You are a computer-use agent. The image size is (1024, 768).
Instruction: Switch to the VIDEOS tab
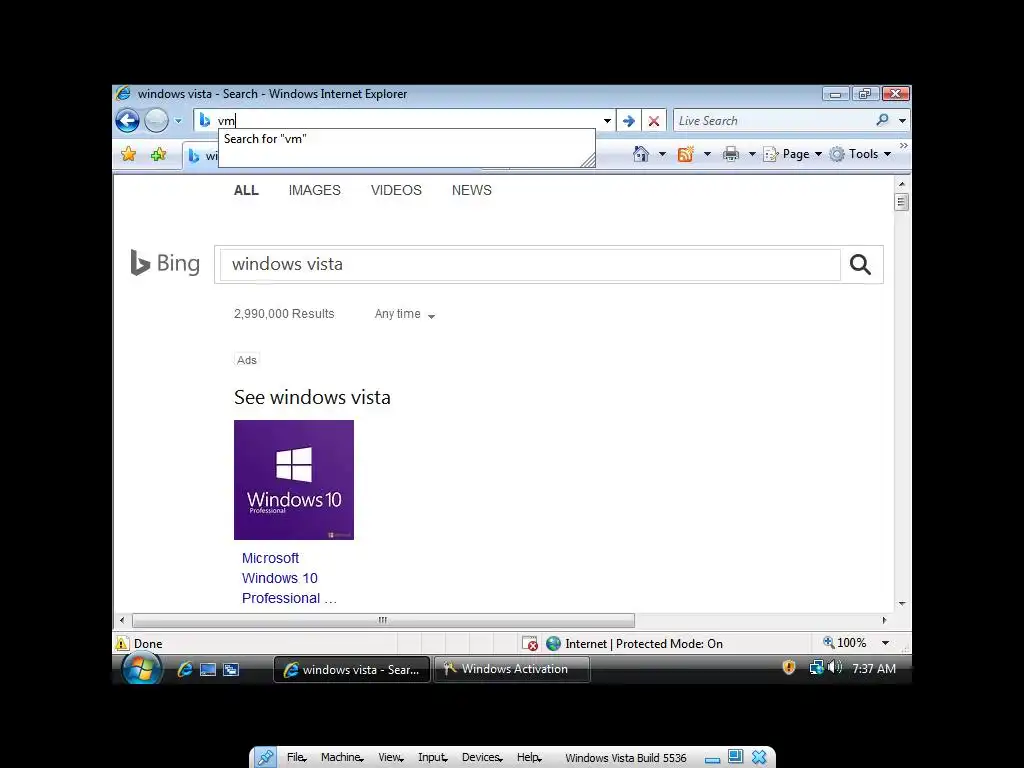396,190
